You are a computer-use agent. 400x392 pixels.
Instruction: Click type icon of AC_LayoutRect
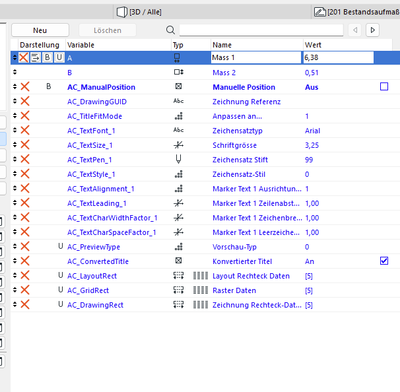pos(178,275)
